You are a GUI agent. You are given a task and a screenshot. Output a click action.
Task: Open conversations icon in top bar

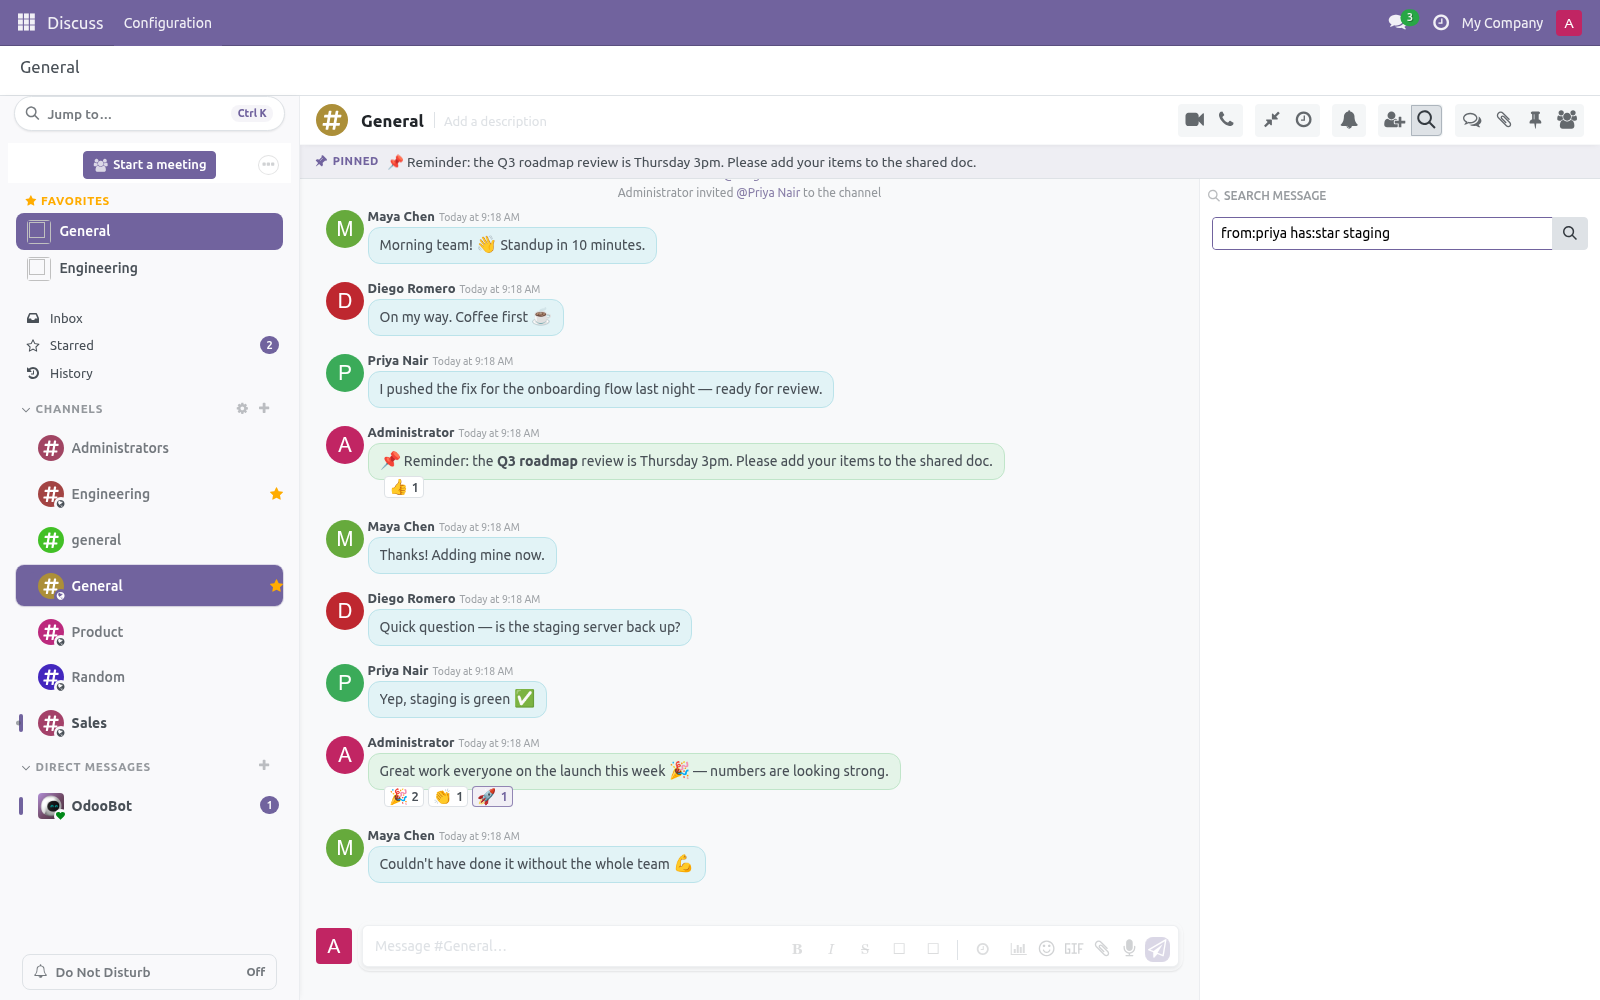tap(1398, 23)
